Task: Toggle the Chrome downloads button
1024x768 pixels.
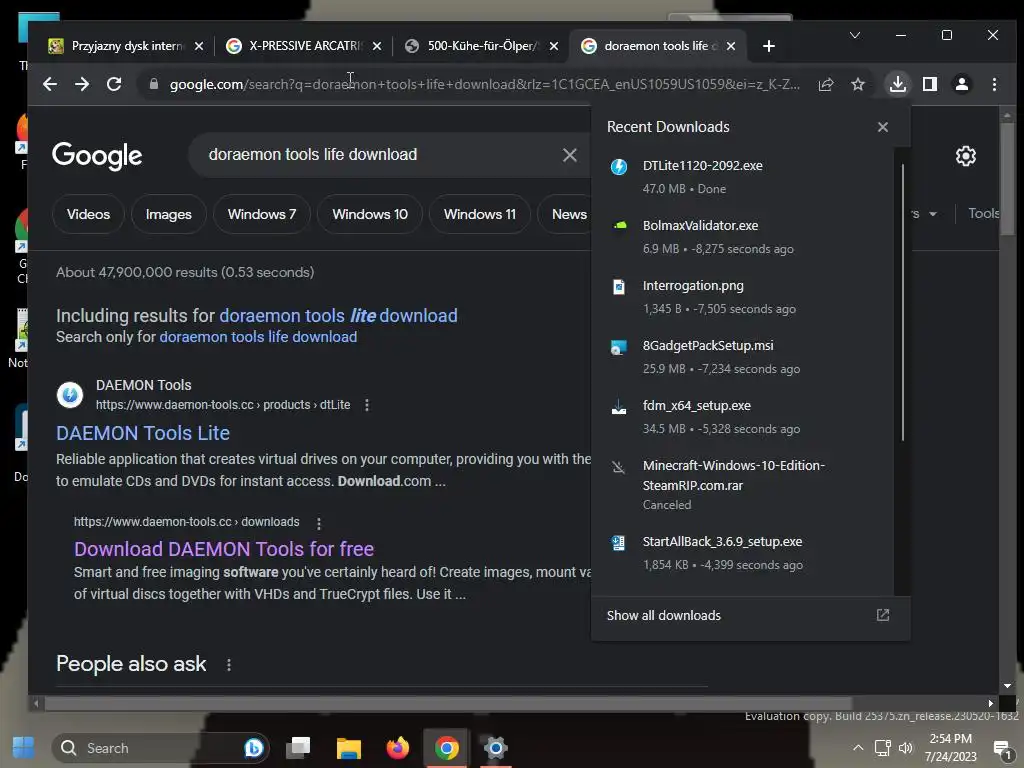Action: pyautogui.click(x=898, y=84)
